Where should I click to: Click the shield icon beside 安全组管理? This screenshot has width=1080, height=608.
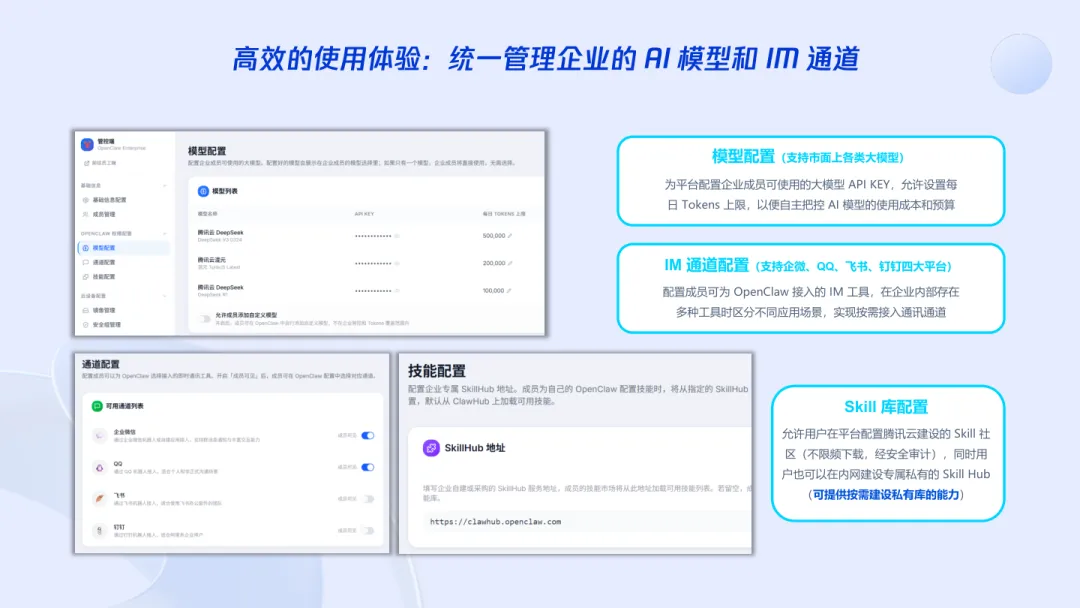pos(85,325)
